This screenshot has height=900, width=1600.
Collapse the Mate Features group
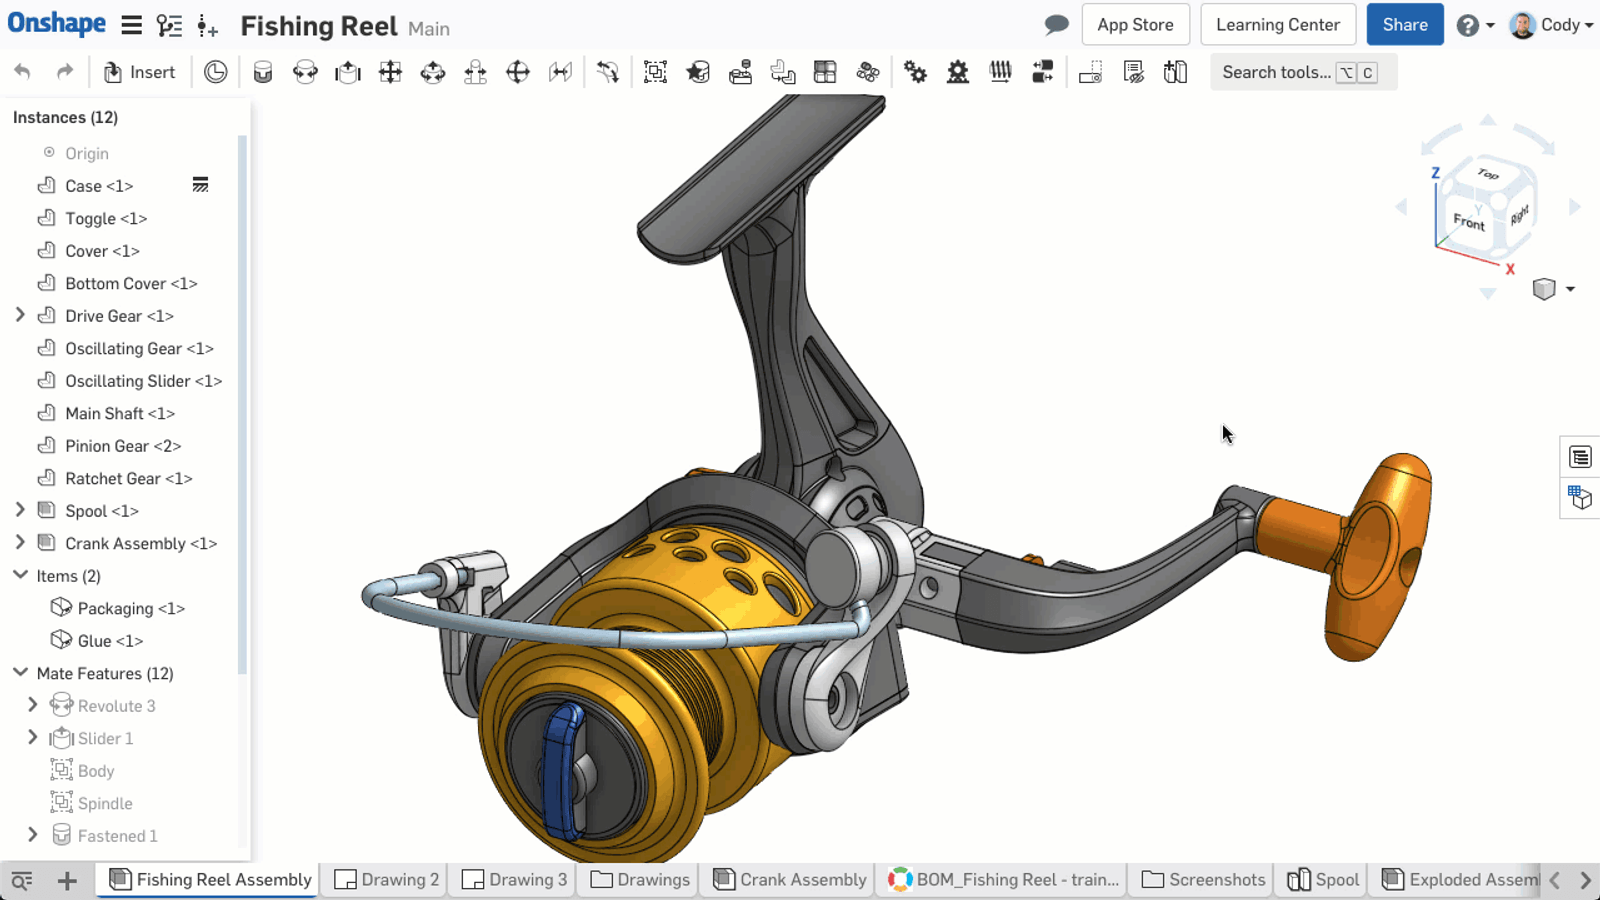pyautogui.click(x=20, y=673)
